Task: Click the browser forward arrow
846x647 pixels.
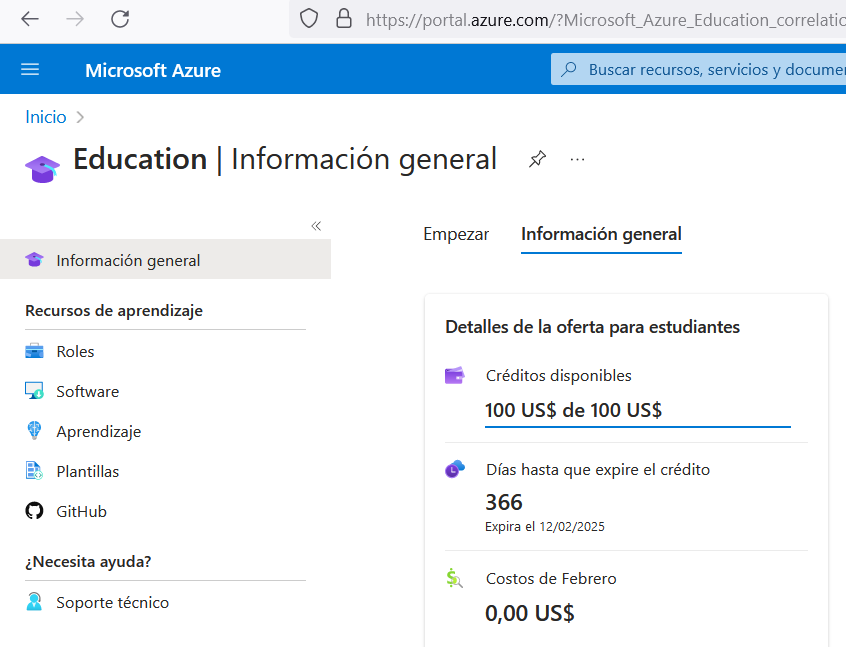Action: click(75, 19)
